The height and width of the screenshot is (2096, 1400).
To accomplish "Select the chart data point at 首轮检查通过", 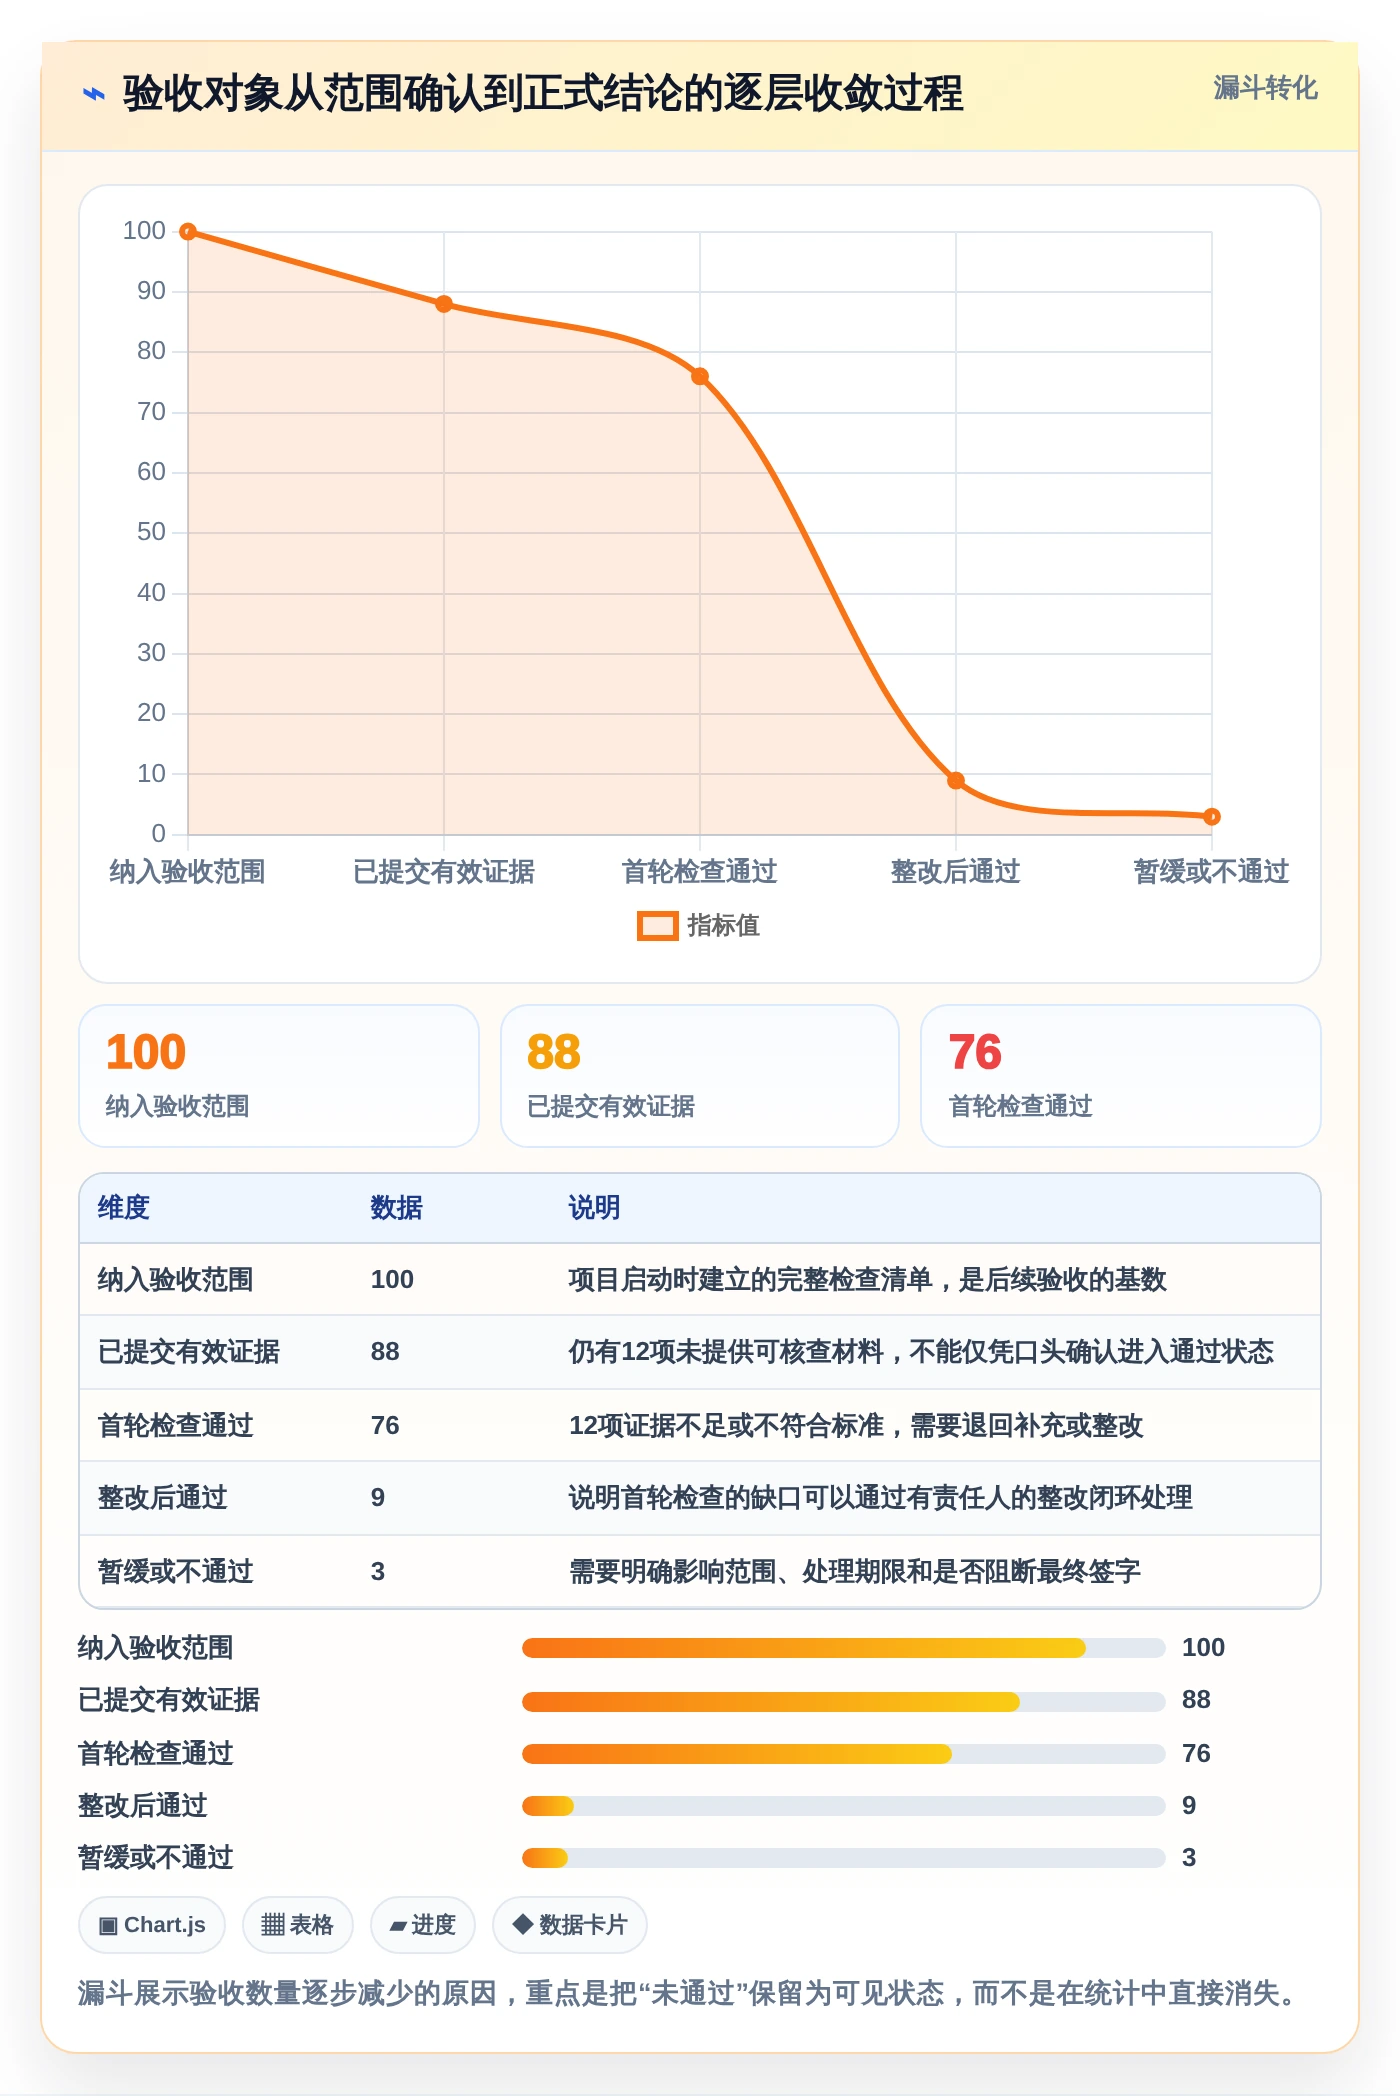I will click(x=700, y=377).
